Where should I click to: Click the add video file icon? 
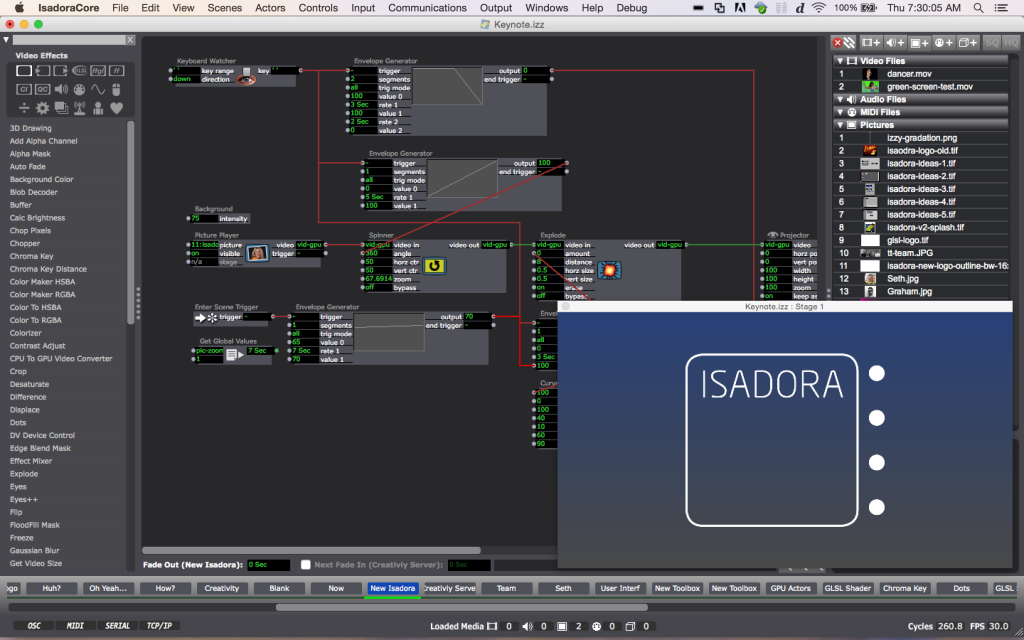[870, 43]
